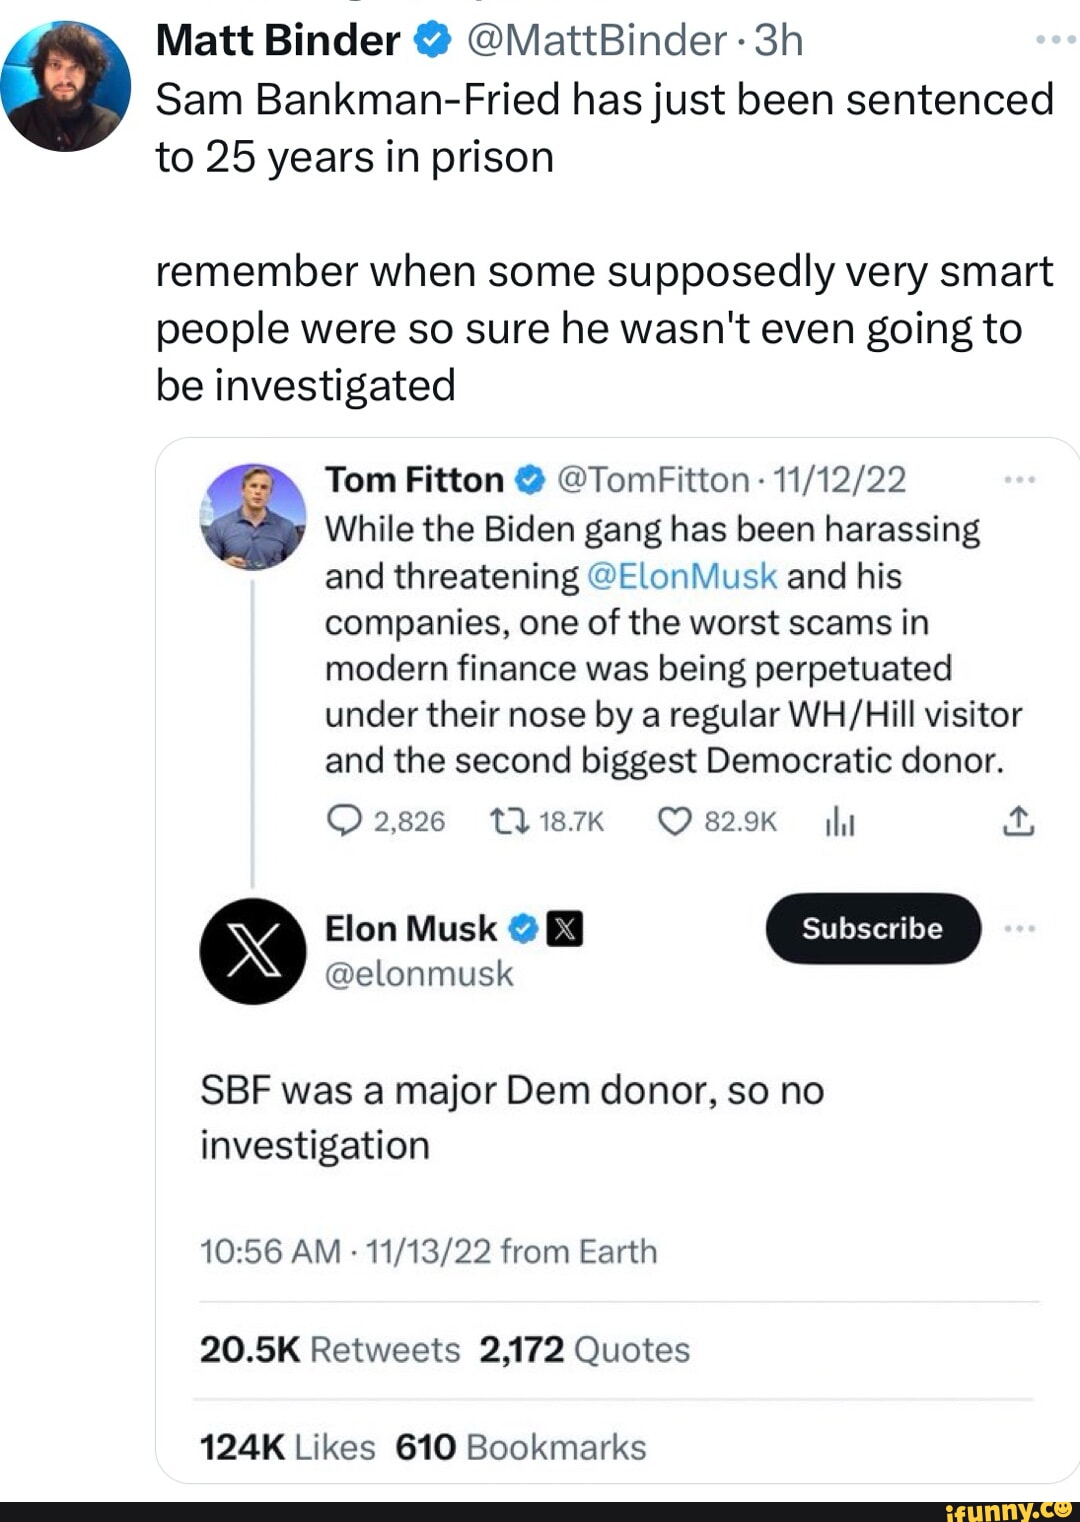The image size is (1080, 1522).
Task: Click the retweet icon showing 18.7K
Action: click(508, 821)
